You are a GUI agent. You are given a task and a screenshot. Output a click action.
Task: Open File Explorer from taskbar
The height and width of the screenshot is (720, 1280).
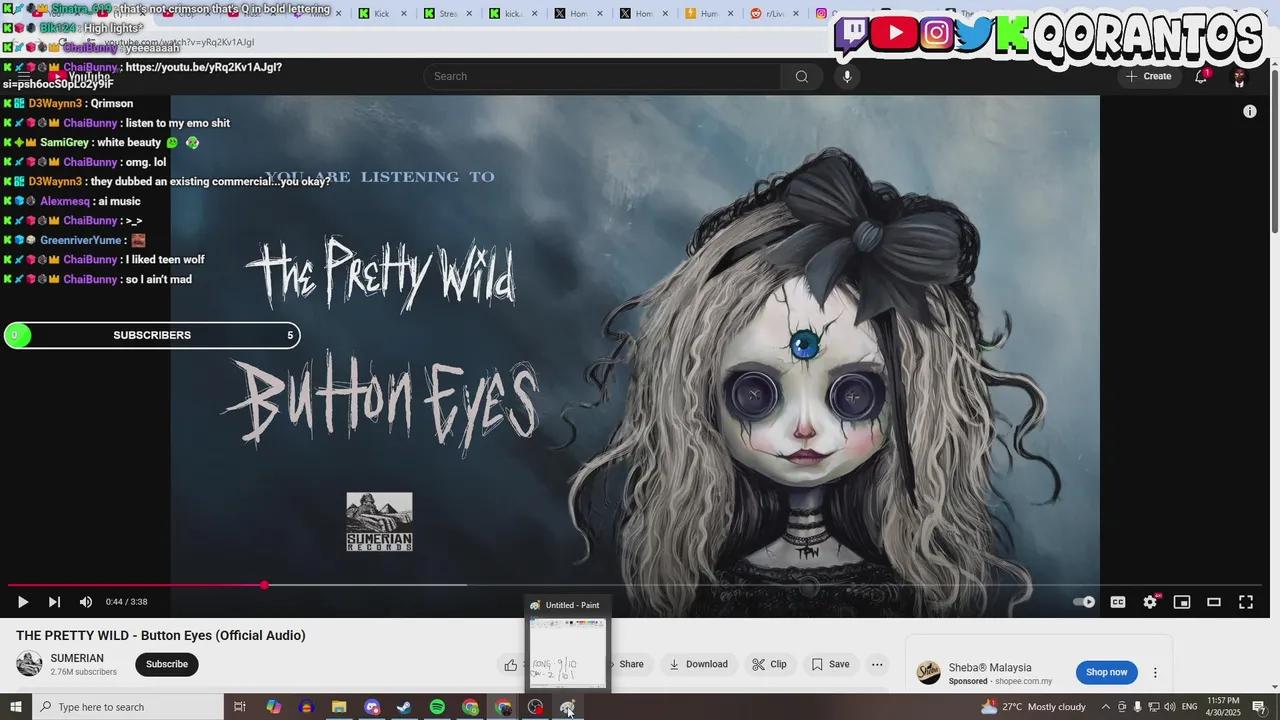pyautogui.click(x=338, y=707)
